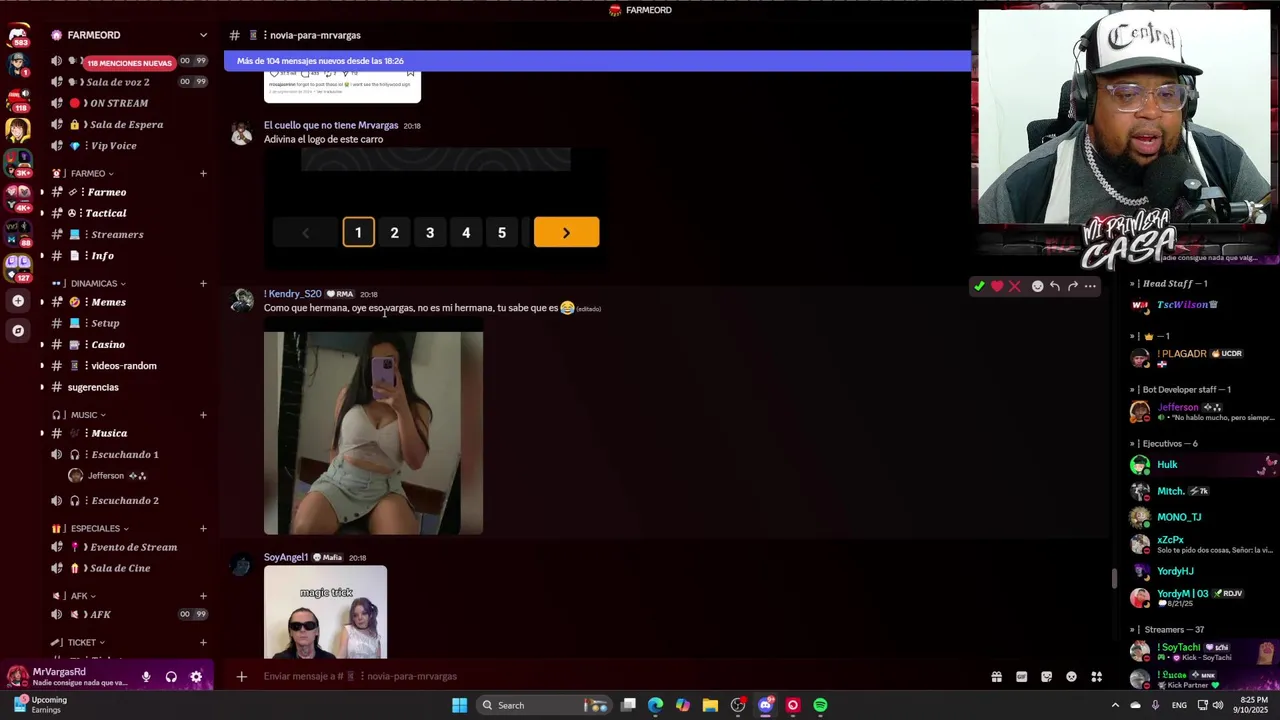Open the add reaction emoji picker on the message

(1037, 286)
